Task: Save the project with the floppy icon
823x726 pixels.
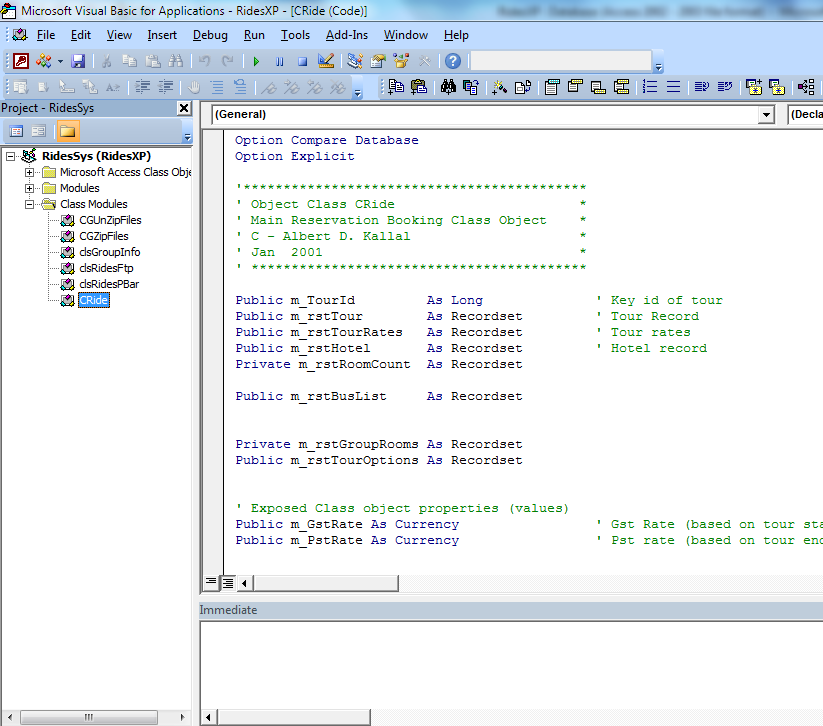Action: click(x=78, y=61)
